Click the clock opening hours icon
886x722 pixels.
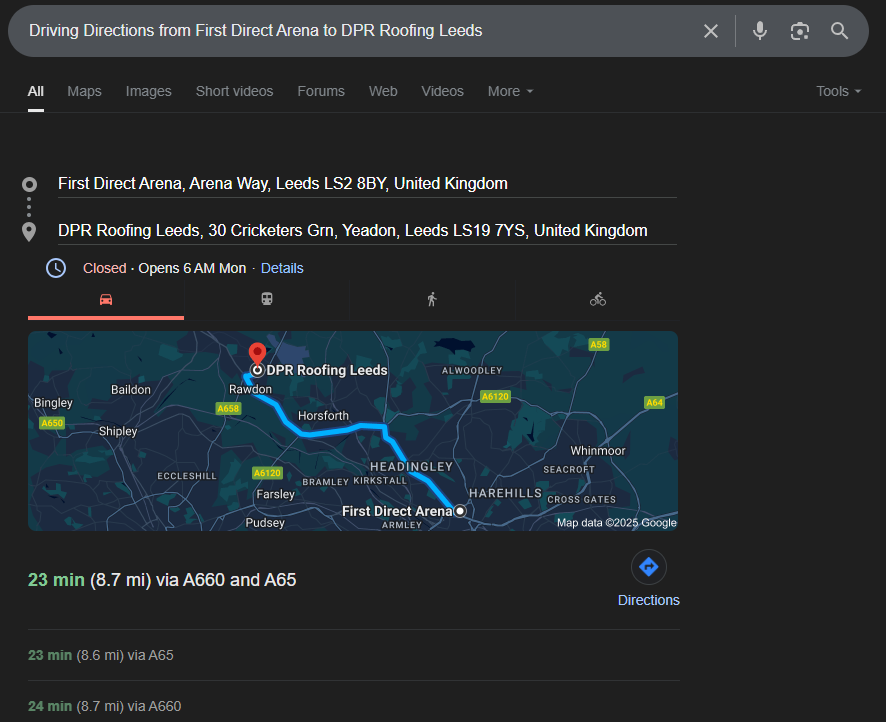(x=56, y=268)
